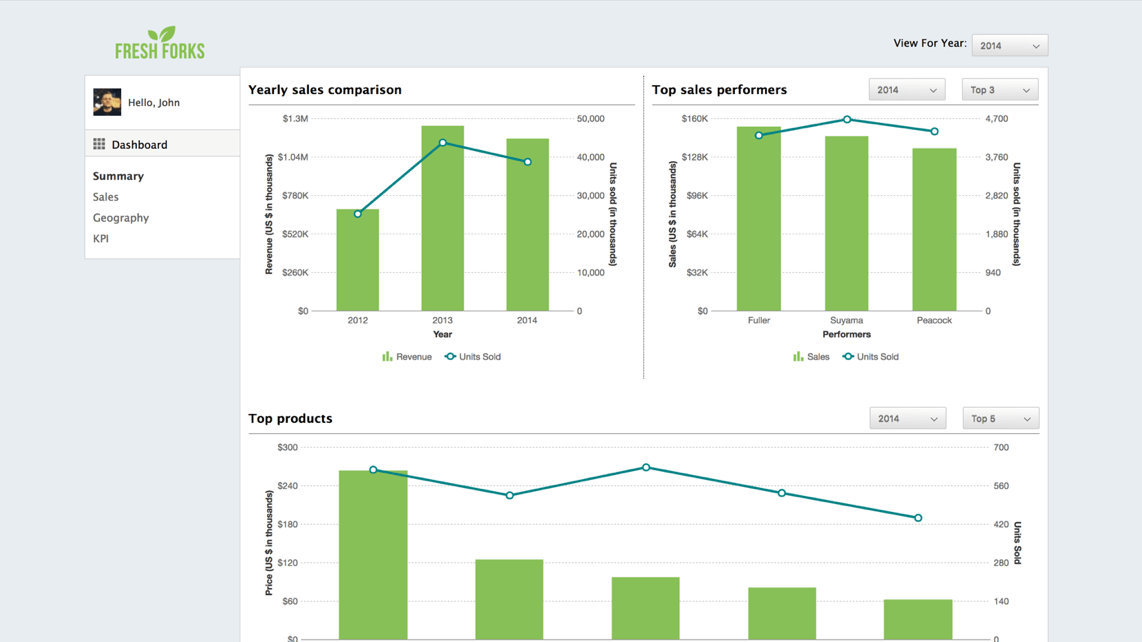Select the 2013 units sold data point
The height and width of the screenshot is (642, 1142).
[443, 143]
